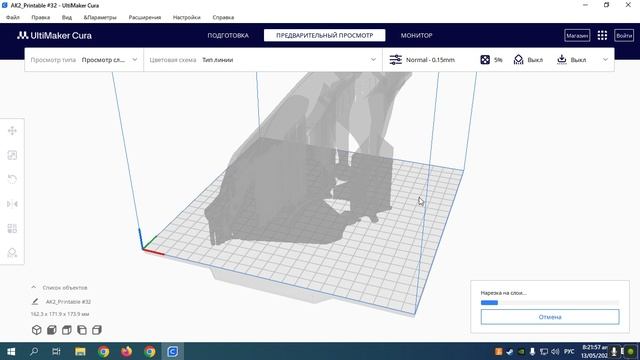
Task: Open Task View on taskbar
Action: (56, 351)
